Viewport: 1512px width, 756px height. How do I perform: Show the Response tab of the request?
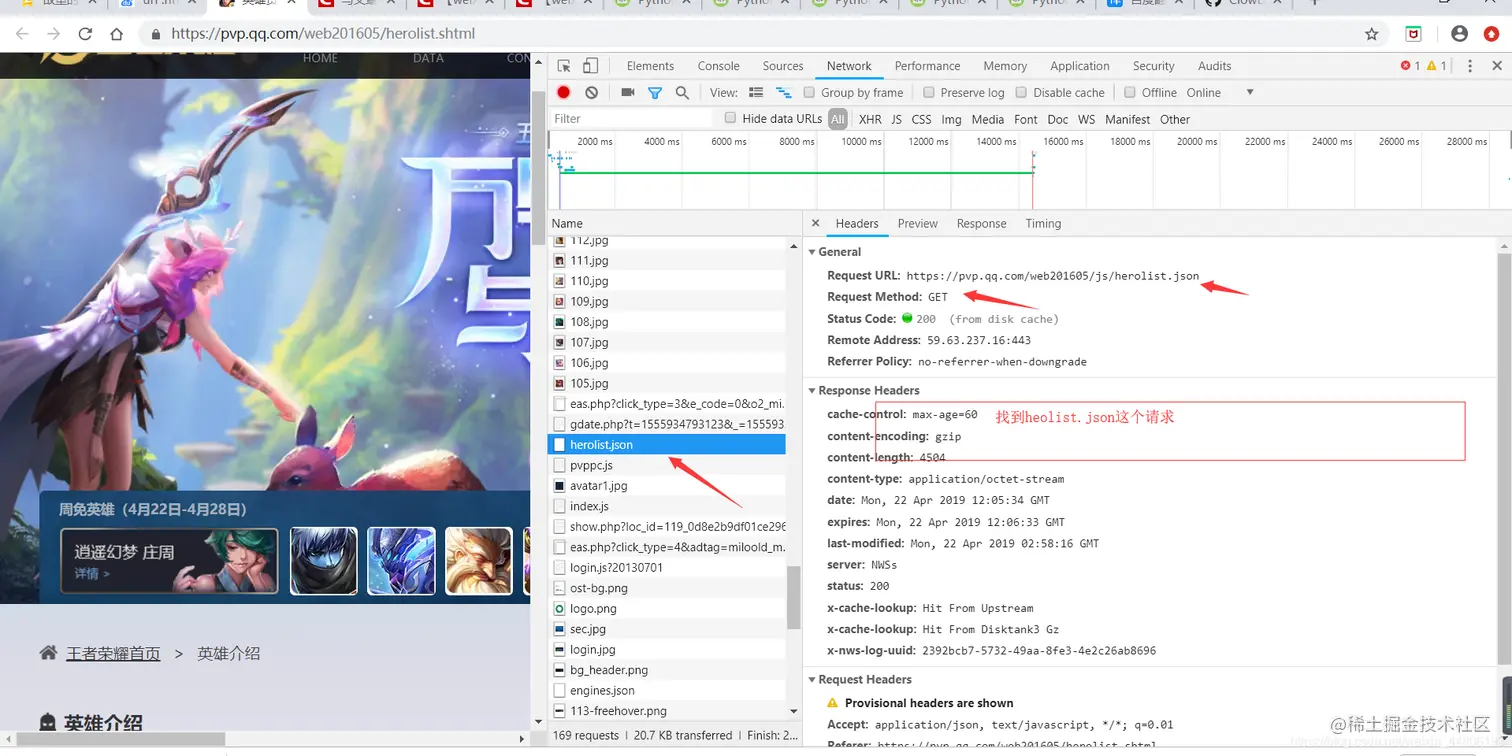981,223
